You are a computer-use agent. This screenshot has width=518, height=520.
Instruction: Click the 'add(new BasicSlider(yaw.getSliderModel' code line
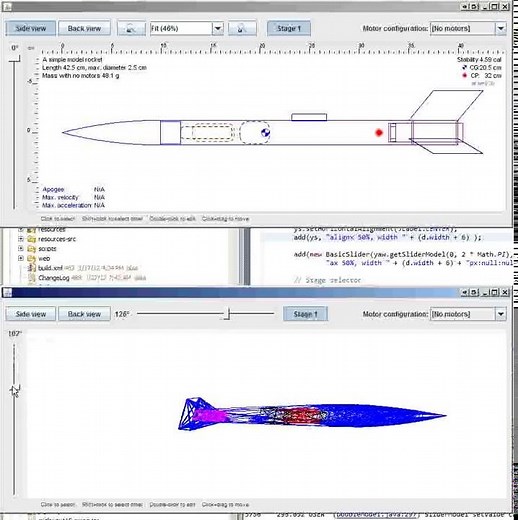click(x=403, y=255)
